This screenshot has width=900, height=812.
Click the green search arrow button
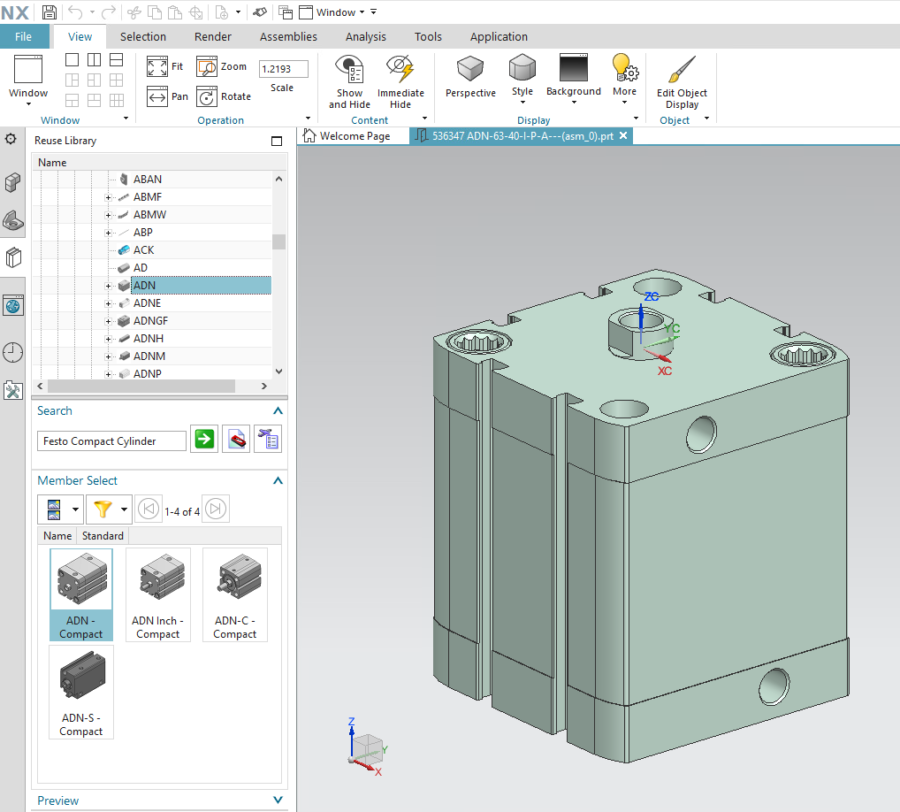point(203,439)
